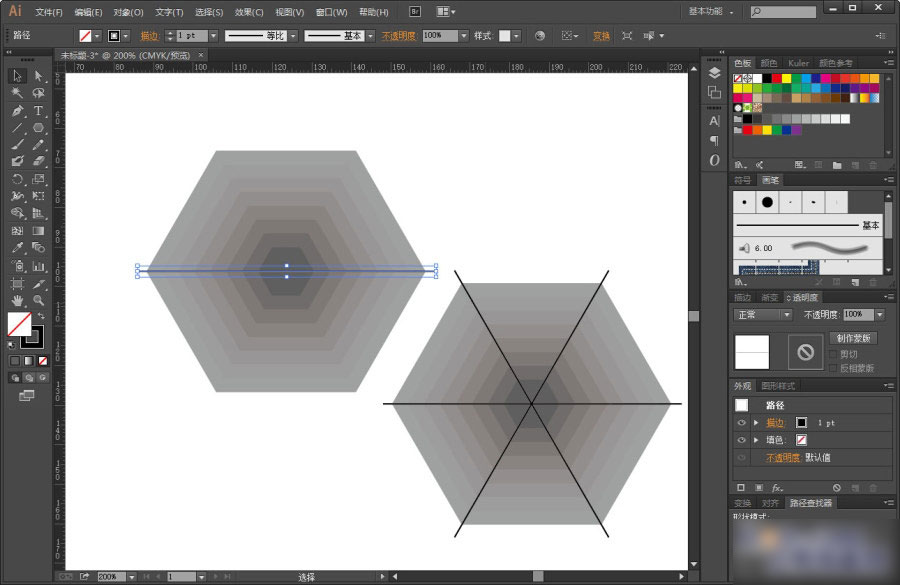Select the Eyedropper tool
This screenshot has width=900, height=585.
point(17,248)
